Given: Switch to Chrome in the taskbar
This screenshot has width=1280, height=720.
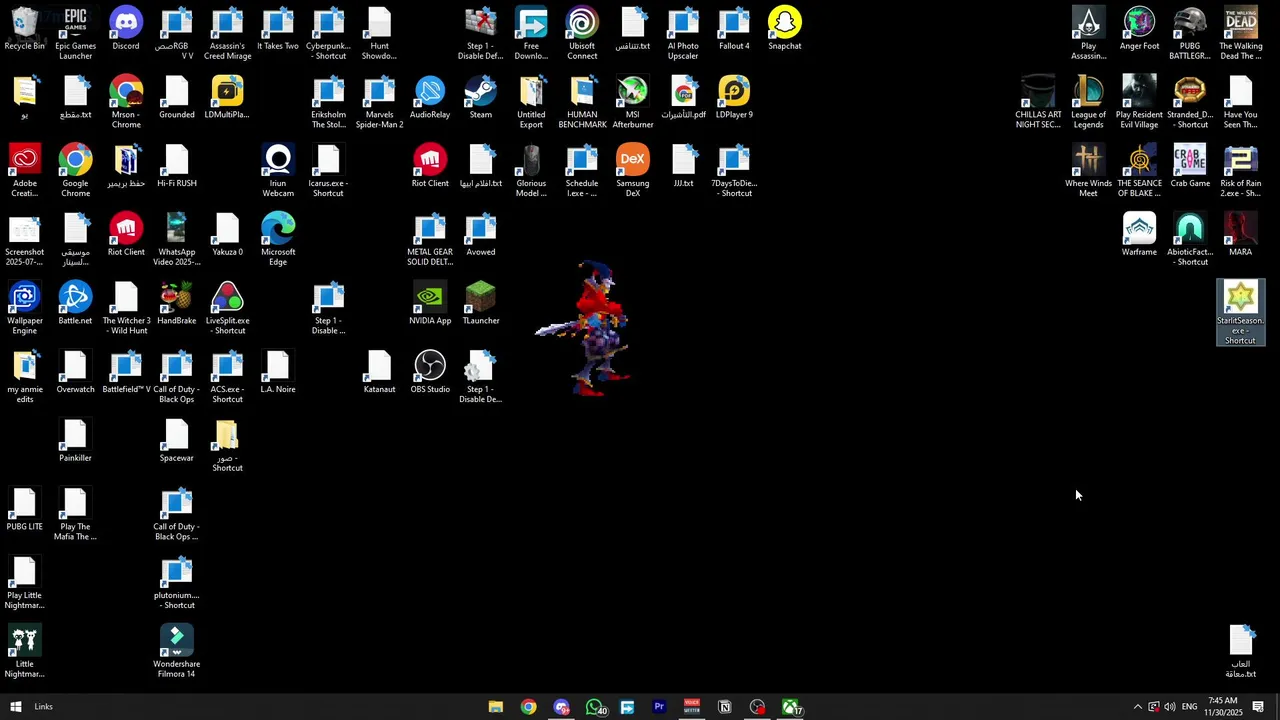Looking at the screenshot, I should (x=528, y=707).
